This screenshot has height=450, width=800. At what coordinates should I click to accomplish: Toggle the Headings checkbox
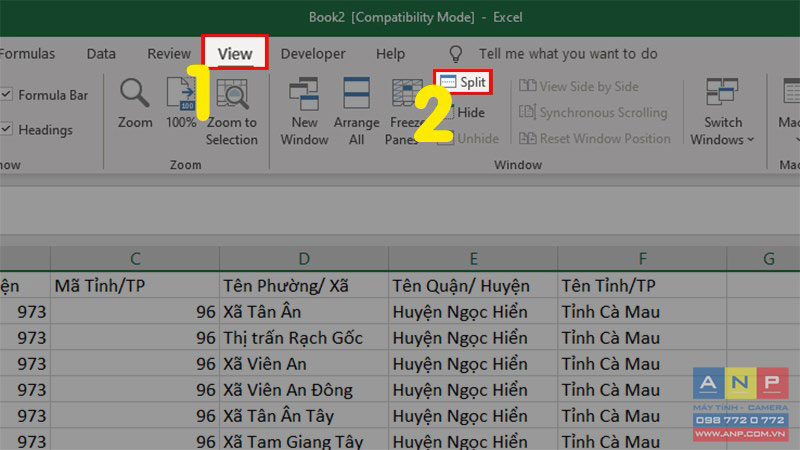pyautogui.click(x=7, y=129)
